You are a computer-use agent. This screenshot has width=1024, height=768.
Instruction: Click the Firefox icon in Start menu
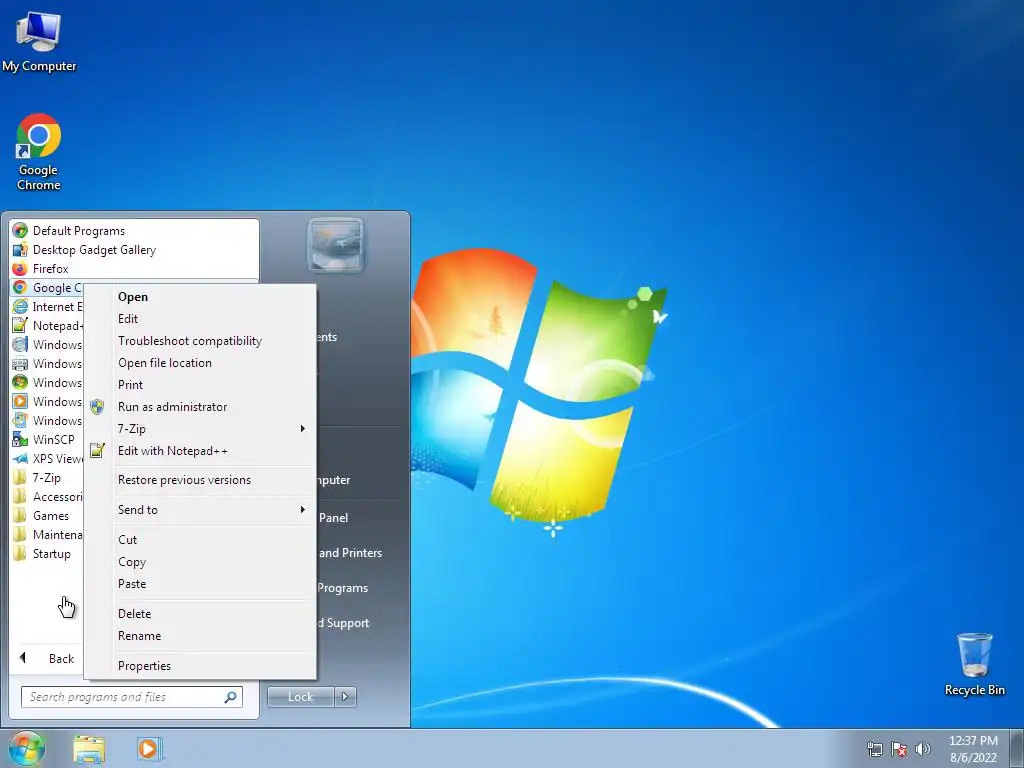point(20,268)
